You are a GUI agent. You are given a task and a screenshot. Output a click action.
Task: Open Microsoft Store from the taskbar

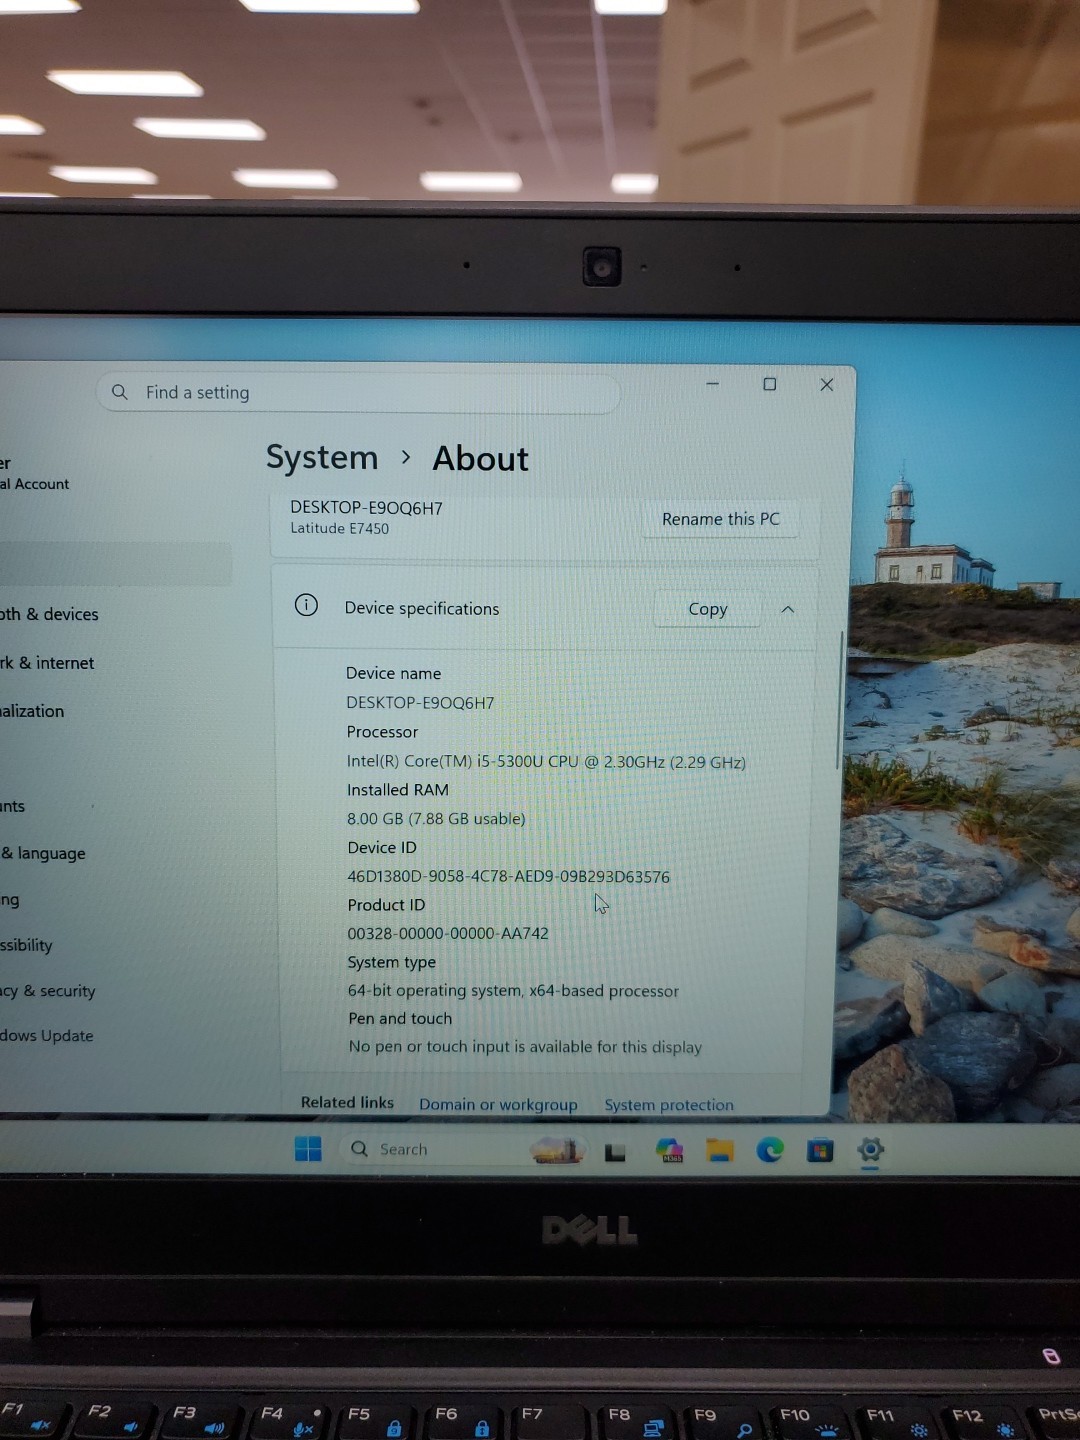click(820, 1151)
